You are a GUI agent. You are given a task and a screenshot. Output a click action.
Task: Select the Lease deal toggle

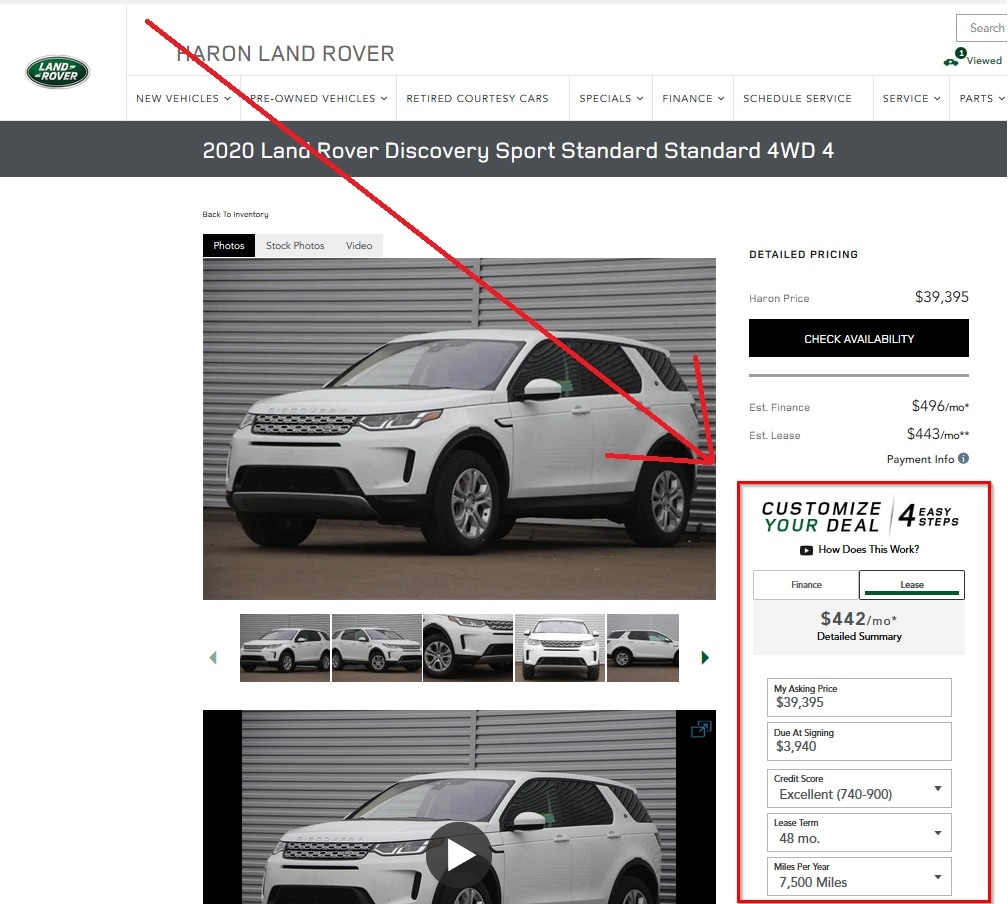click(x=912, y=584)
